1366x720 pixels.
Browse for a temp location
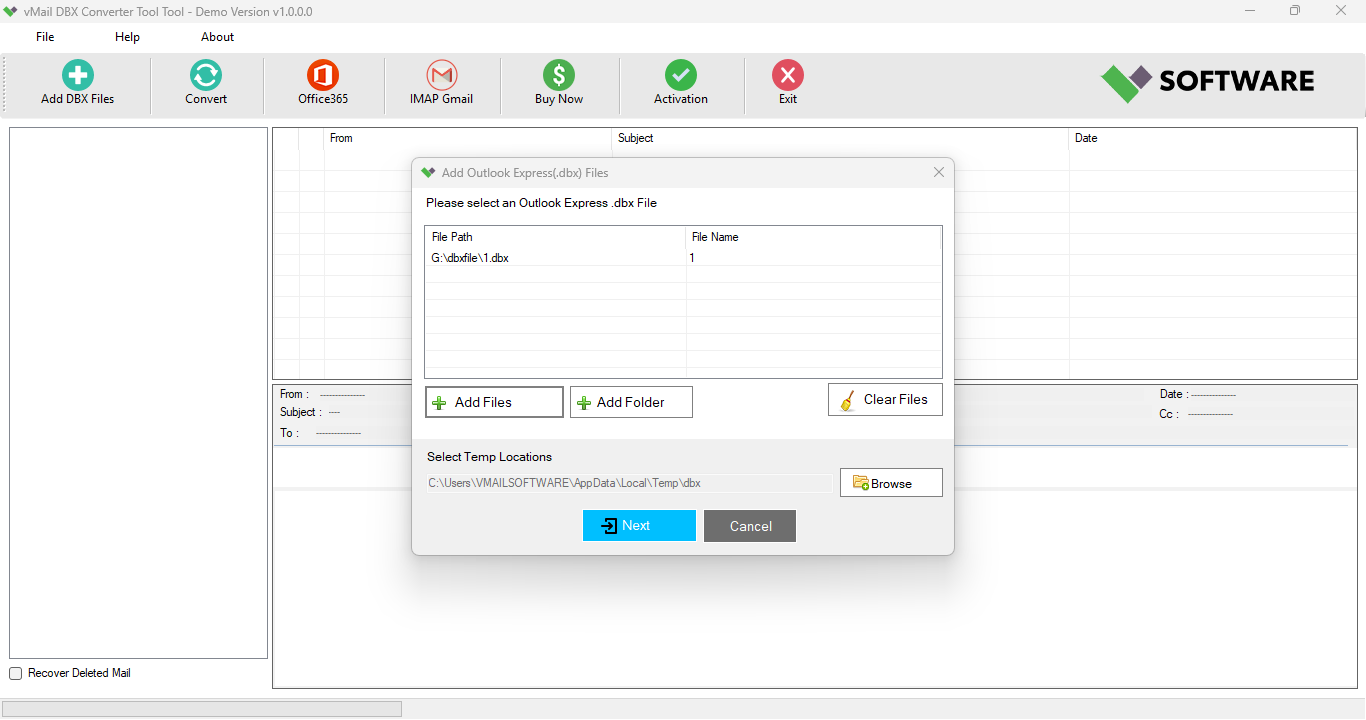click(891, 483)
